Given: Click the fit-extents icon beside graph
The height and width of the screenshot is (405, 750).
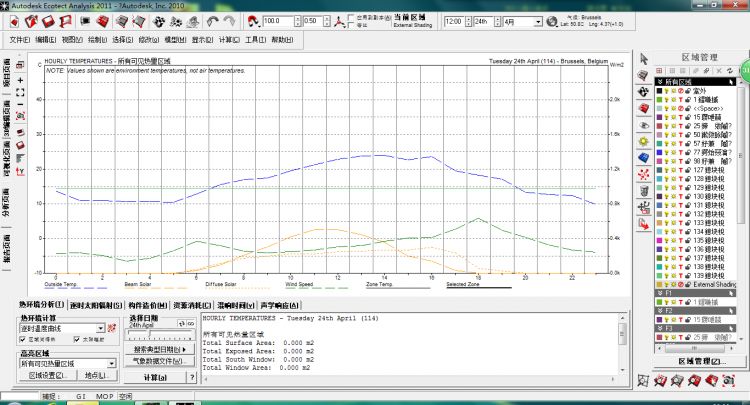Looking at the screenshot, I should click(x=20, y=92).
